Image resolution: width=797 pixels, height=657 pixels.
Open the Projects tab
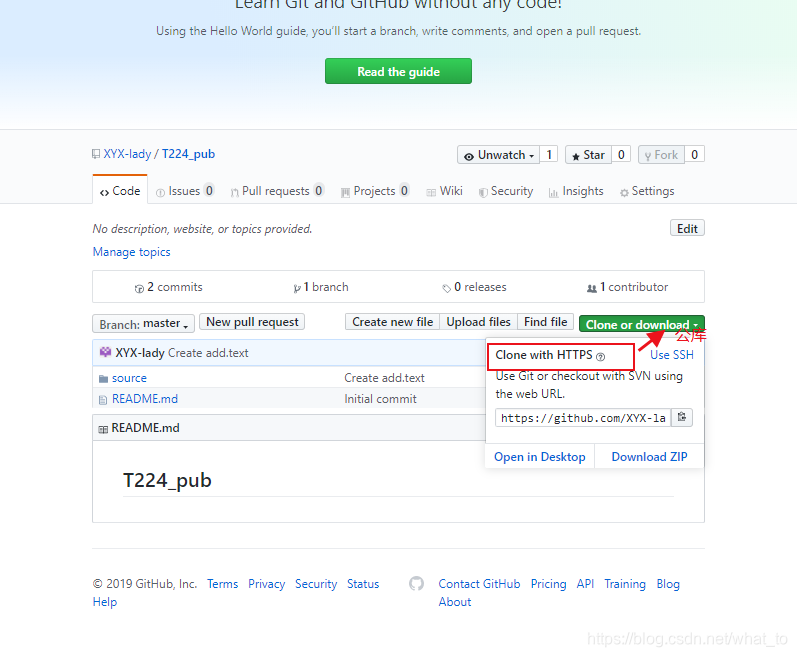[375, 191]
